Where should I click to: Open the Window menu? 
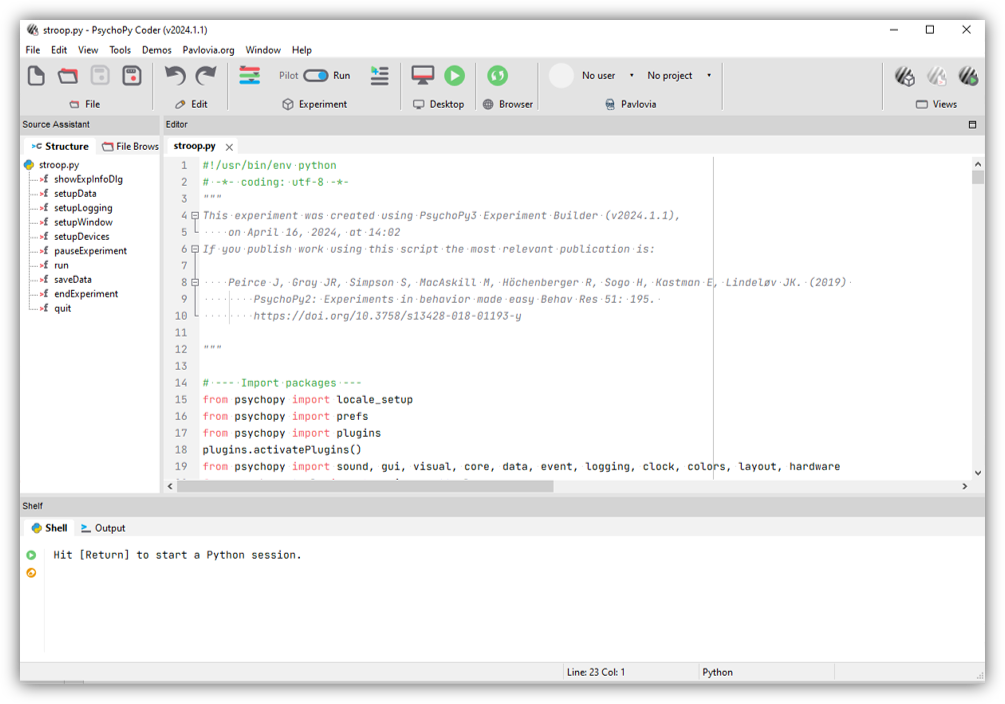[x=263, y=50]
